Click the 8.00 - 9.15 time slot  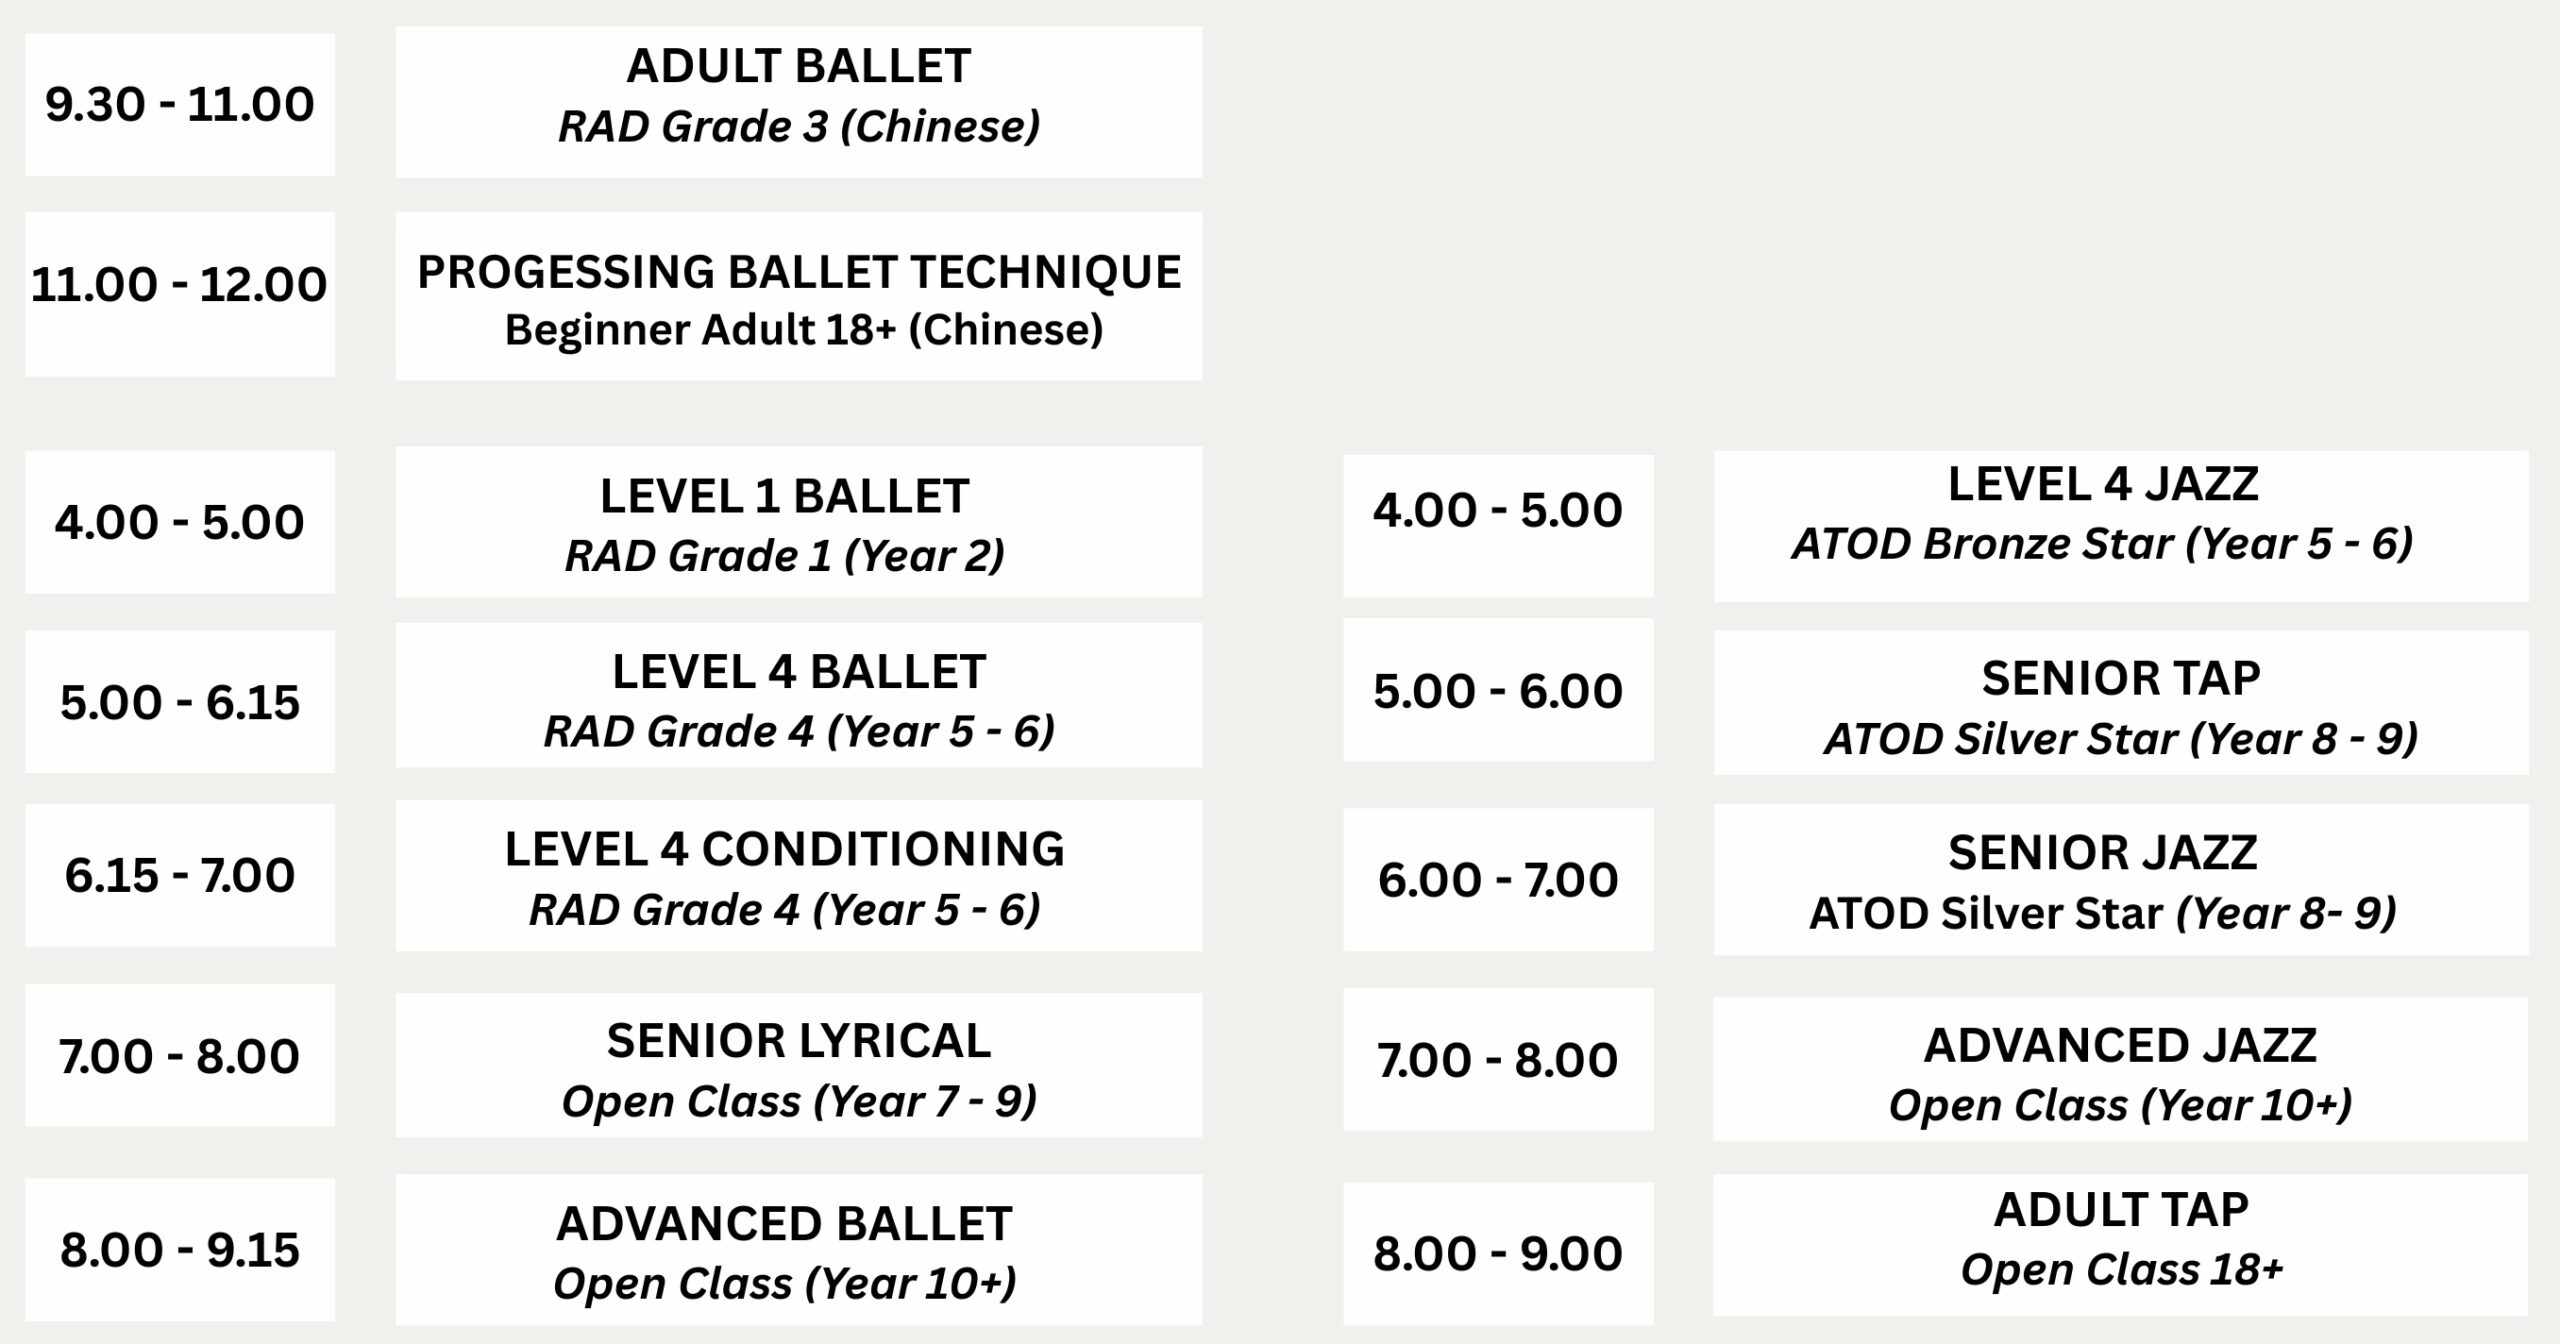[x=180, y=1250]
